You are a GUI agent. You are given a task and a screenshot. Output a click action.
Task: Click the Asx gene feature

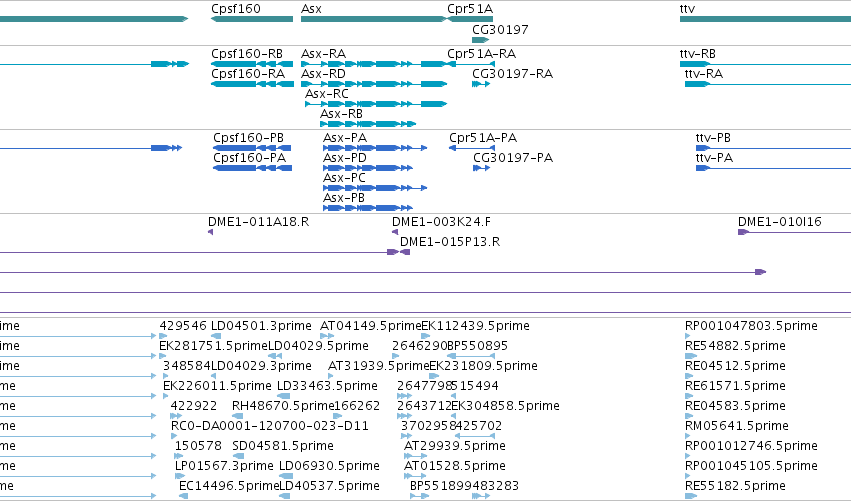click(373, 19)
